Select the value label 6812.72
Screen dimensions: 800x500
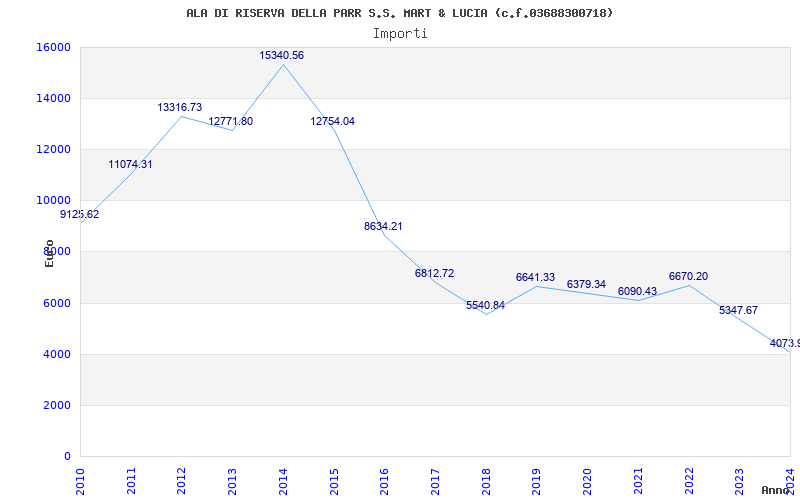click(x=434, y=273)
